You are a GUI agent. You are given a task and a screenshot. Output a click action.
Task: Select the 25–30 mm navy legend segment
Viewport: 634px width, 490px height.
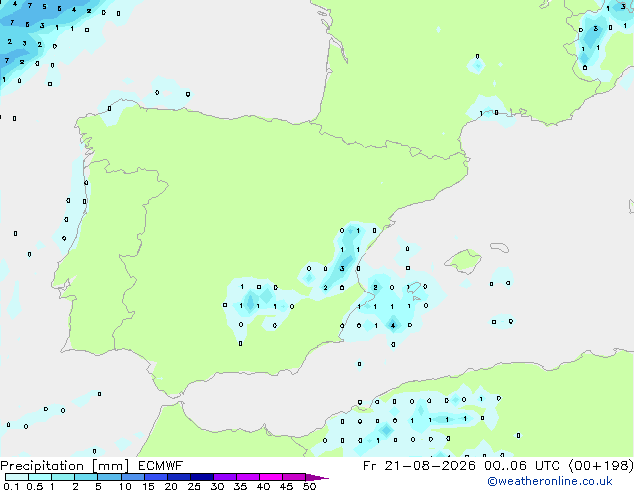(202, 477)
